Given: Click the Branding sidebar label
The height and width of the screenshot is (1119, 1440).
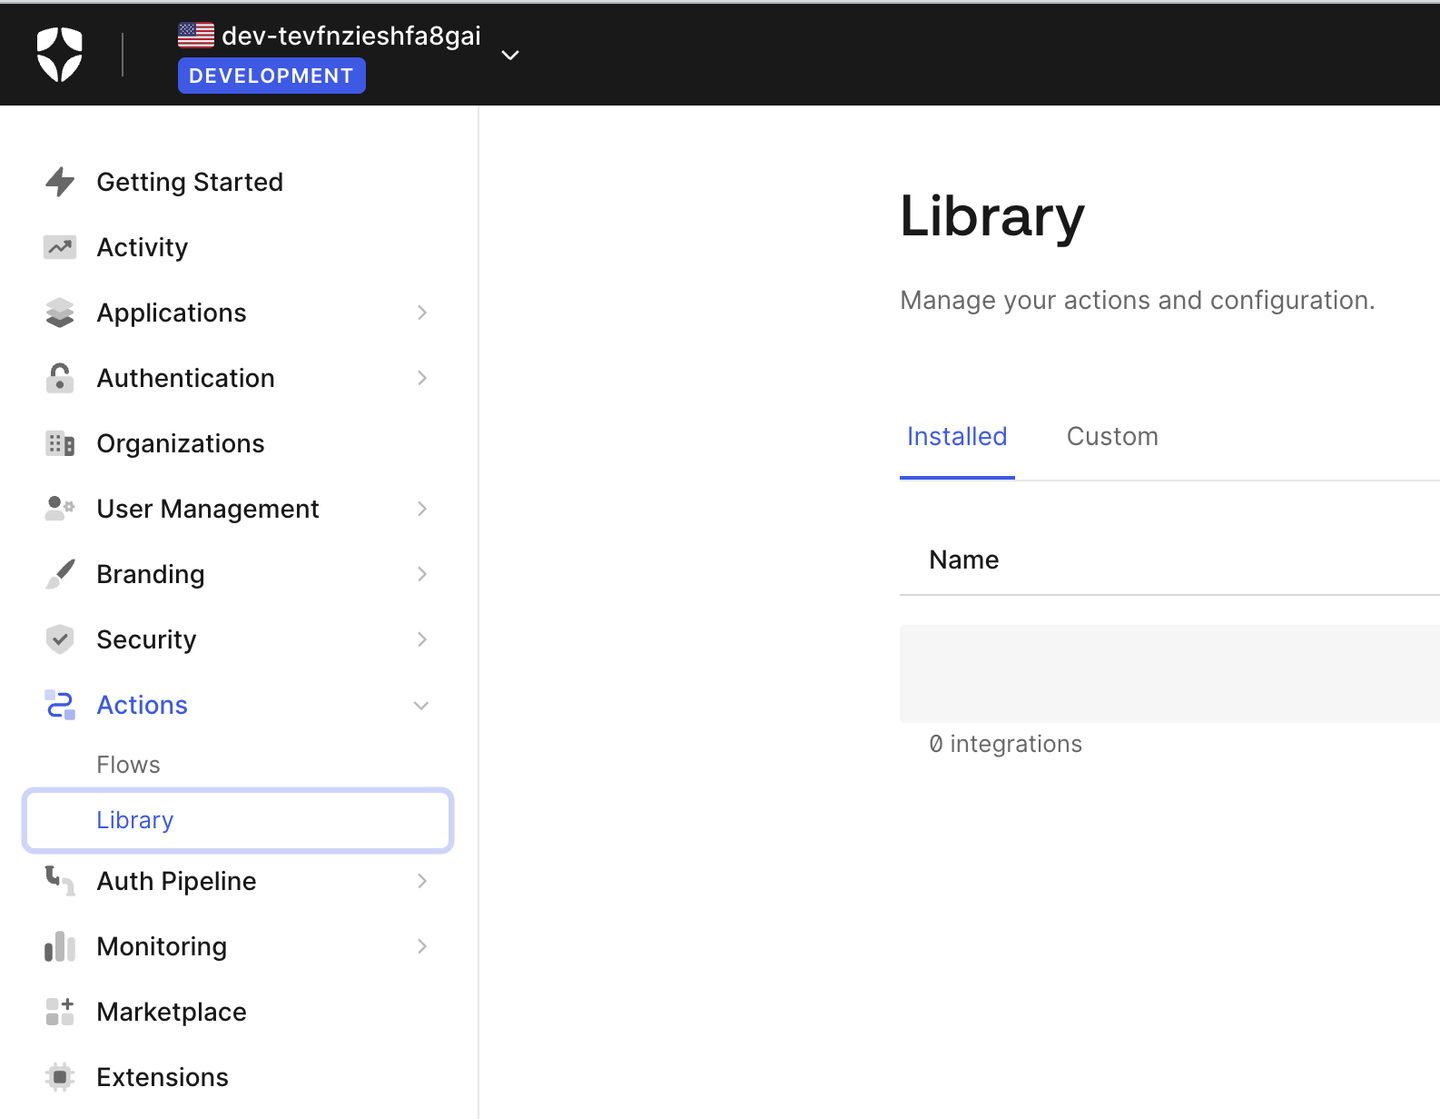Looking at the screenshot, I should tap(150, 574).
